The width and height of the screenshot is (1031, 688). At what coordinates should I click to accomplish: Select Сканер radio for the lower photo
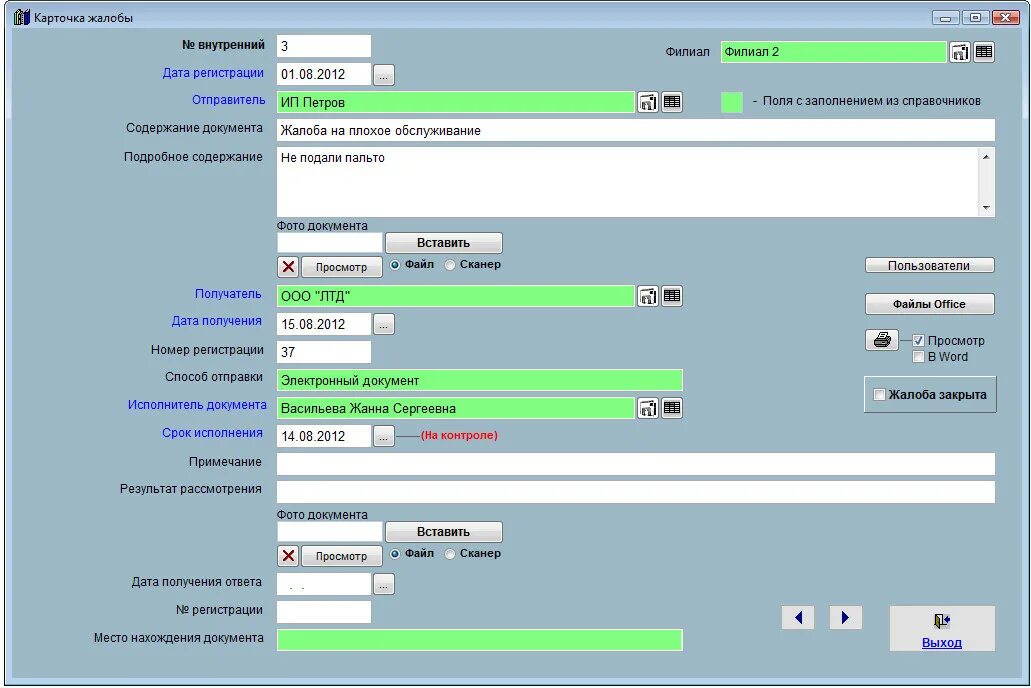(x=450, y=554)
